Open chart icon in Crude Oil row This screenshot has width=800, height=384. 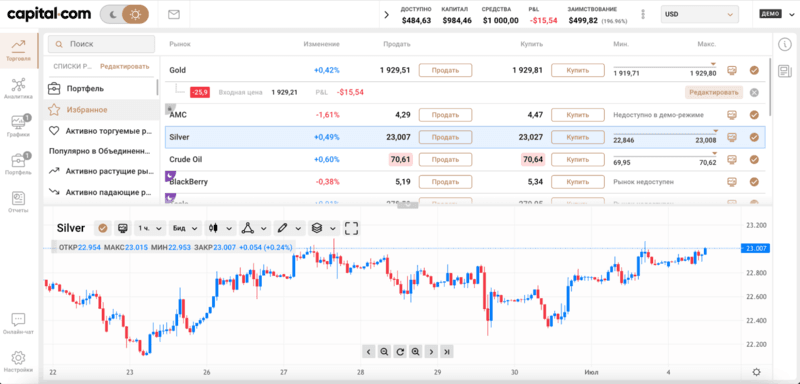coord(732,159)
